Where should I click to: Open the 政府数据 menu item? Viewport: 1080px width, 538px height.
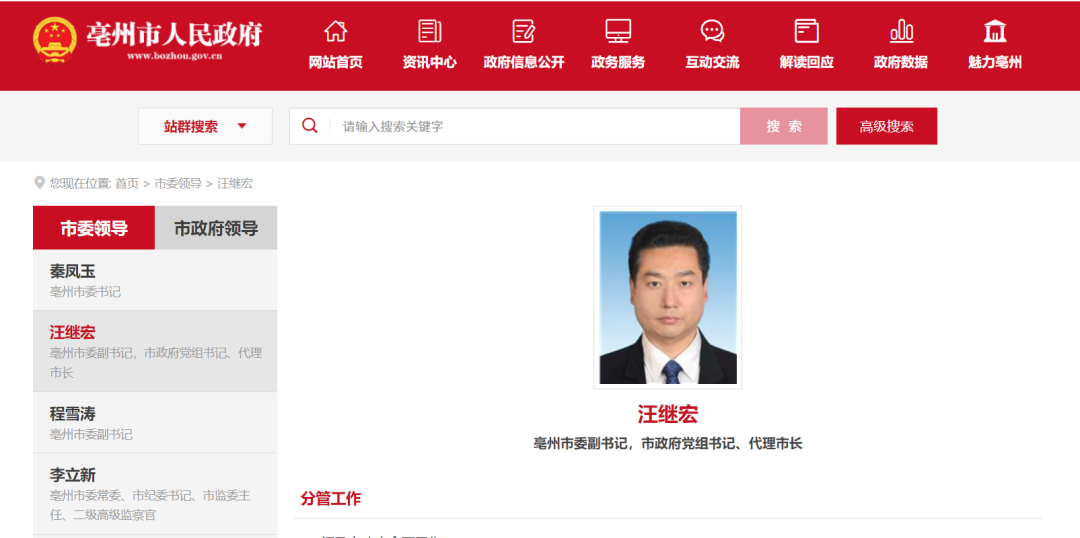(901, 62)
